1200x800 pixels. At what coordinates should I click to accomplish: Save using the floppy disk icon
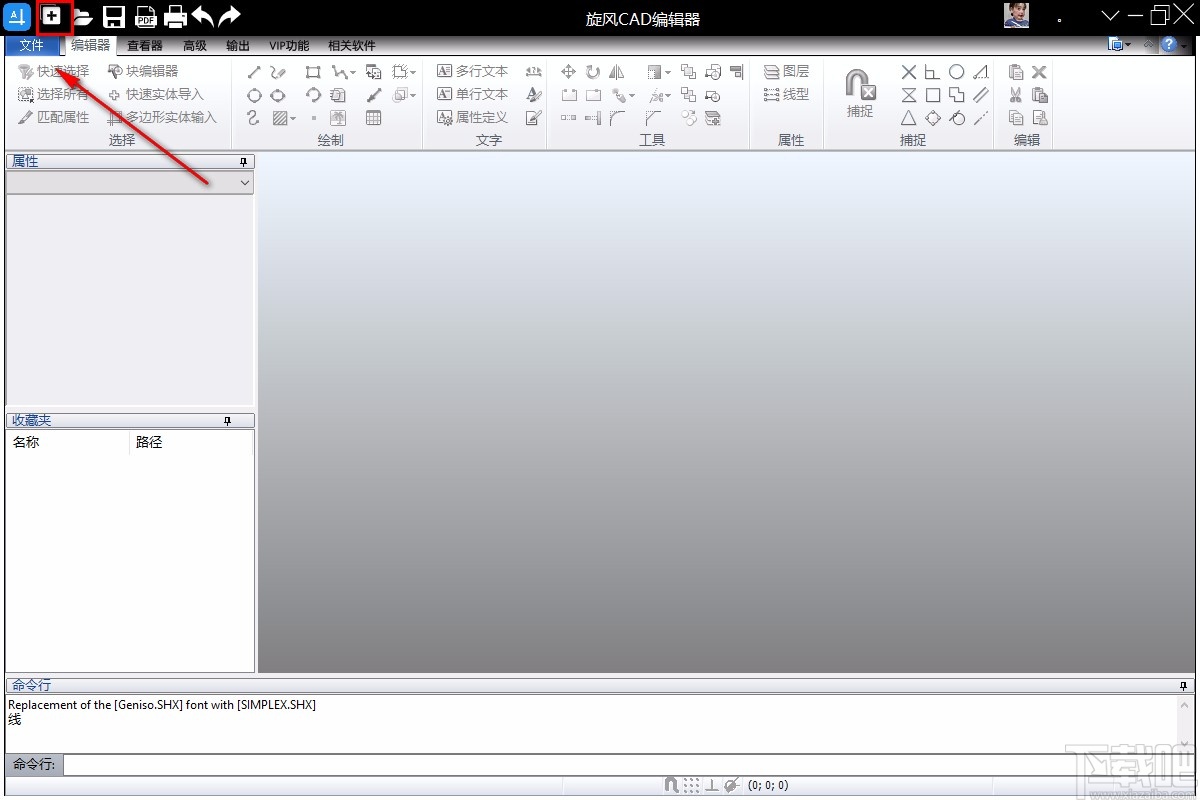coord(114,17)
